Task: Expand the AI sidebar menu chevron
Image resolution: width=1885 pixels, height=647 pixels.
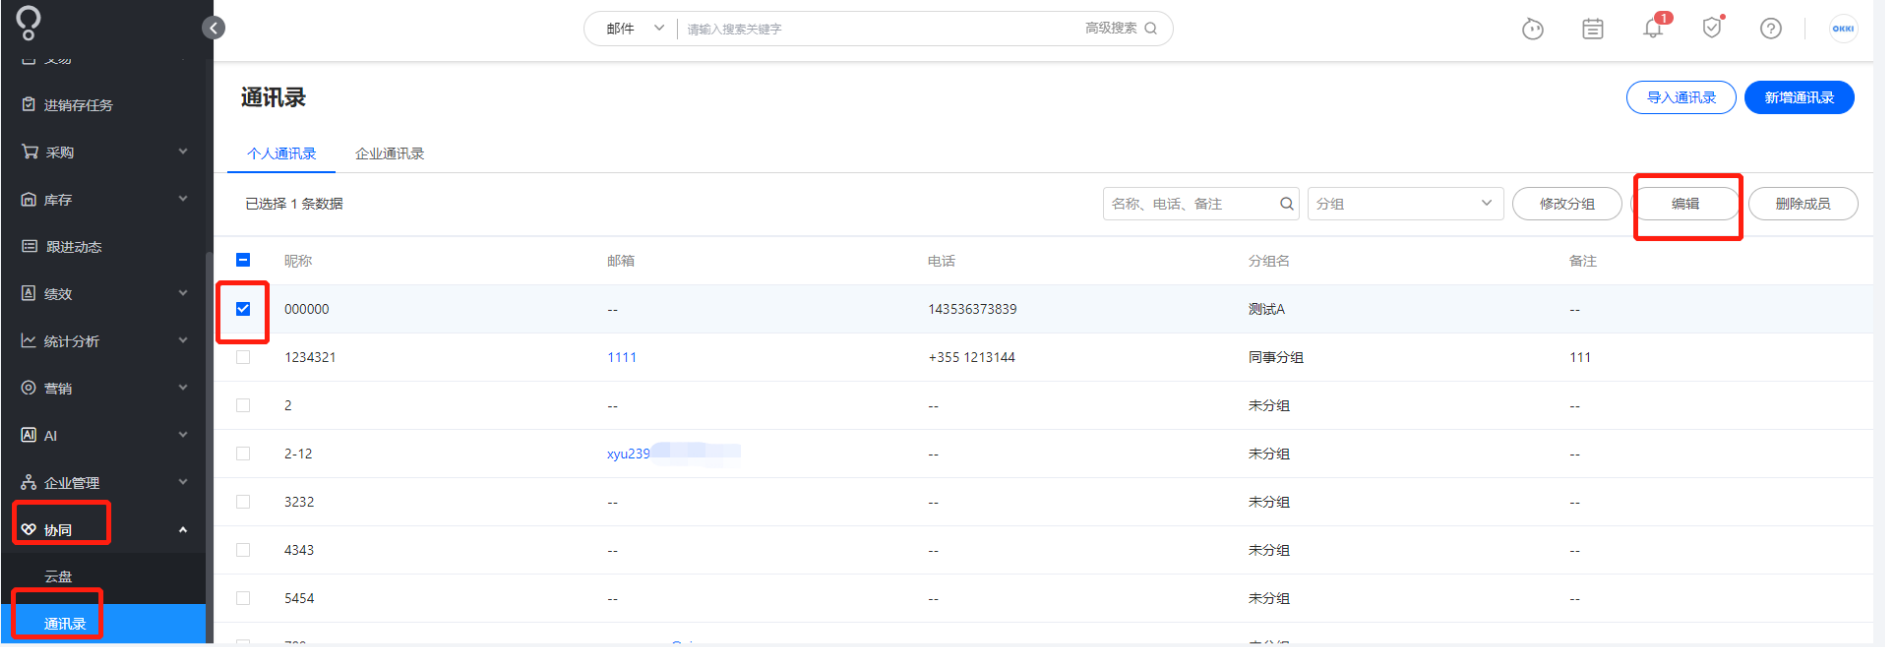Action: coord(183,434)
